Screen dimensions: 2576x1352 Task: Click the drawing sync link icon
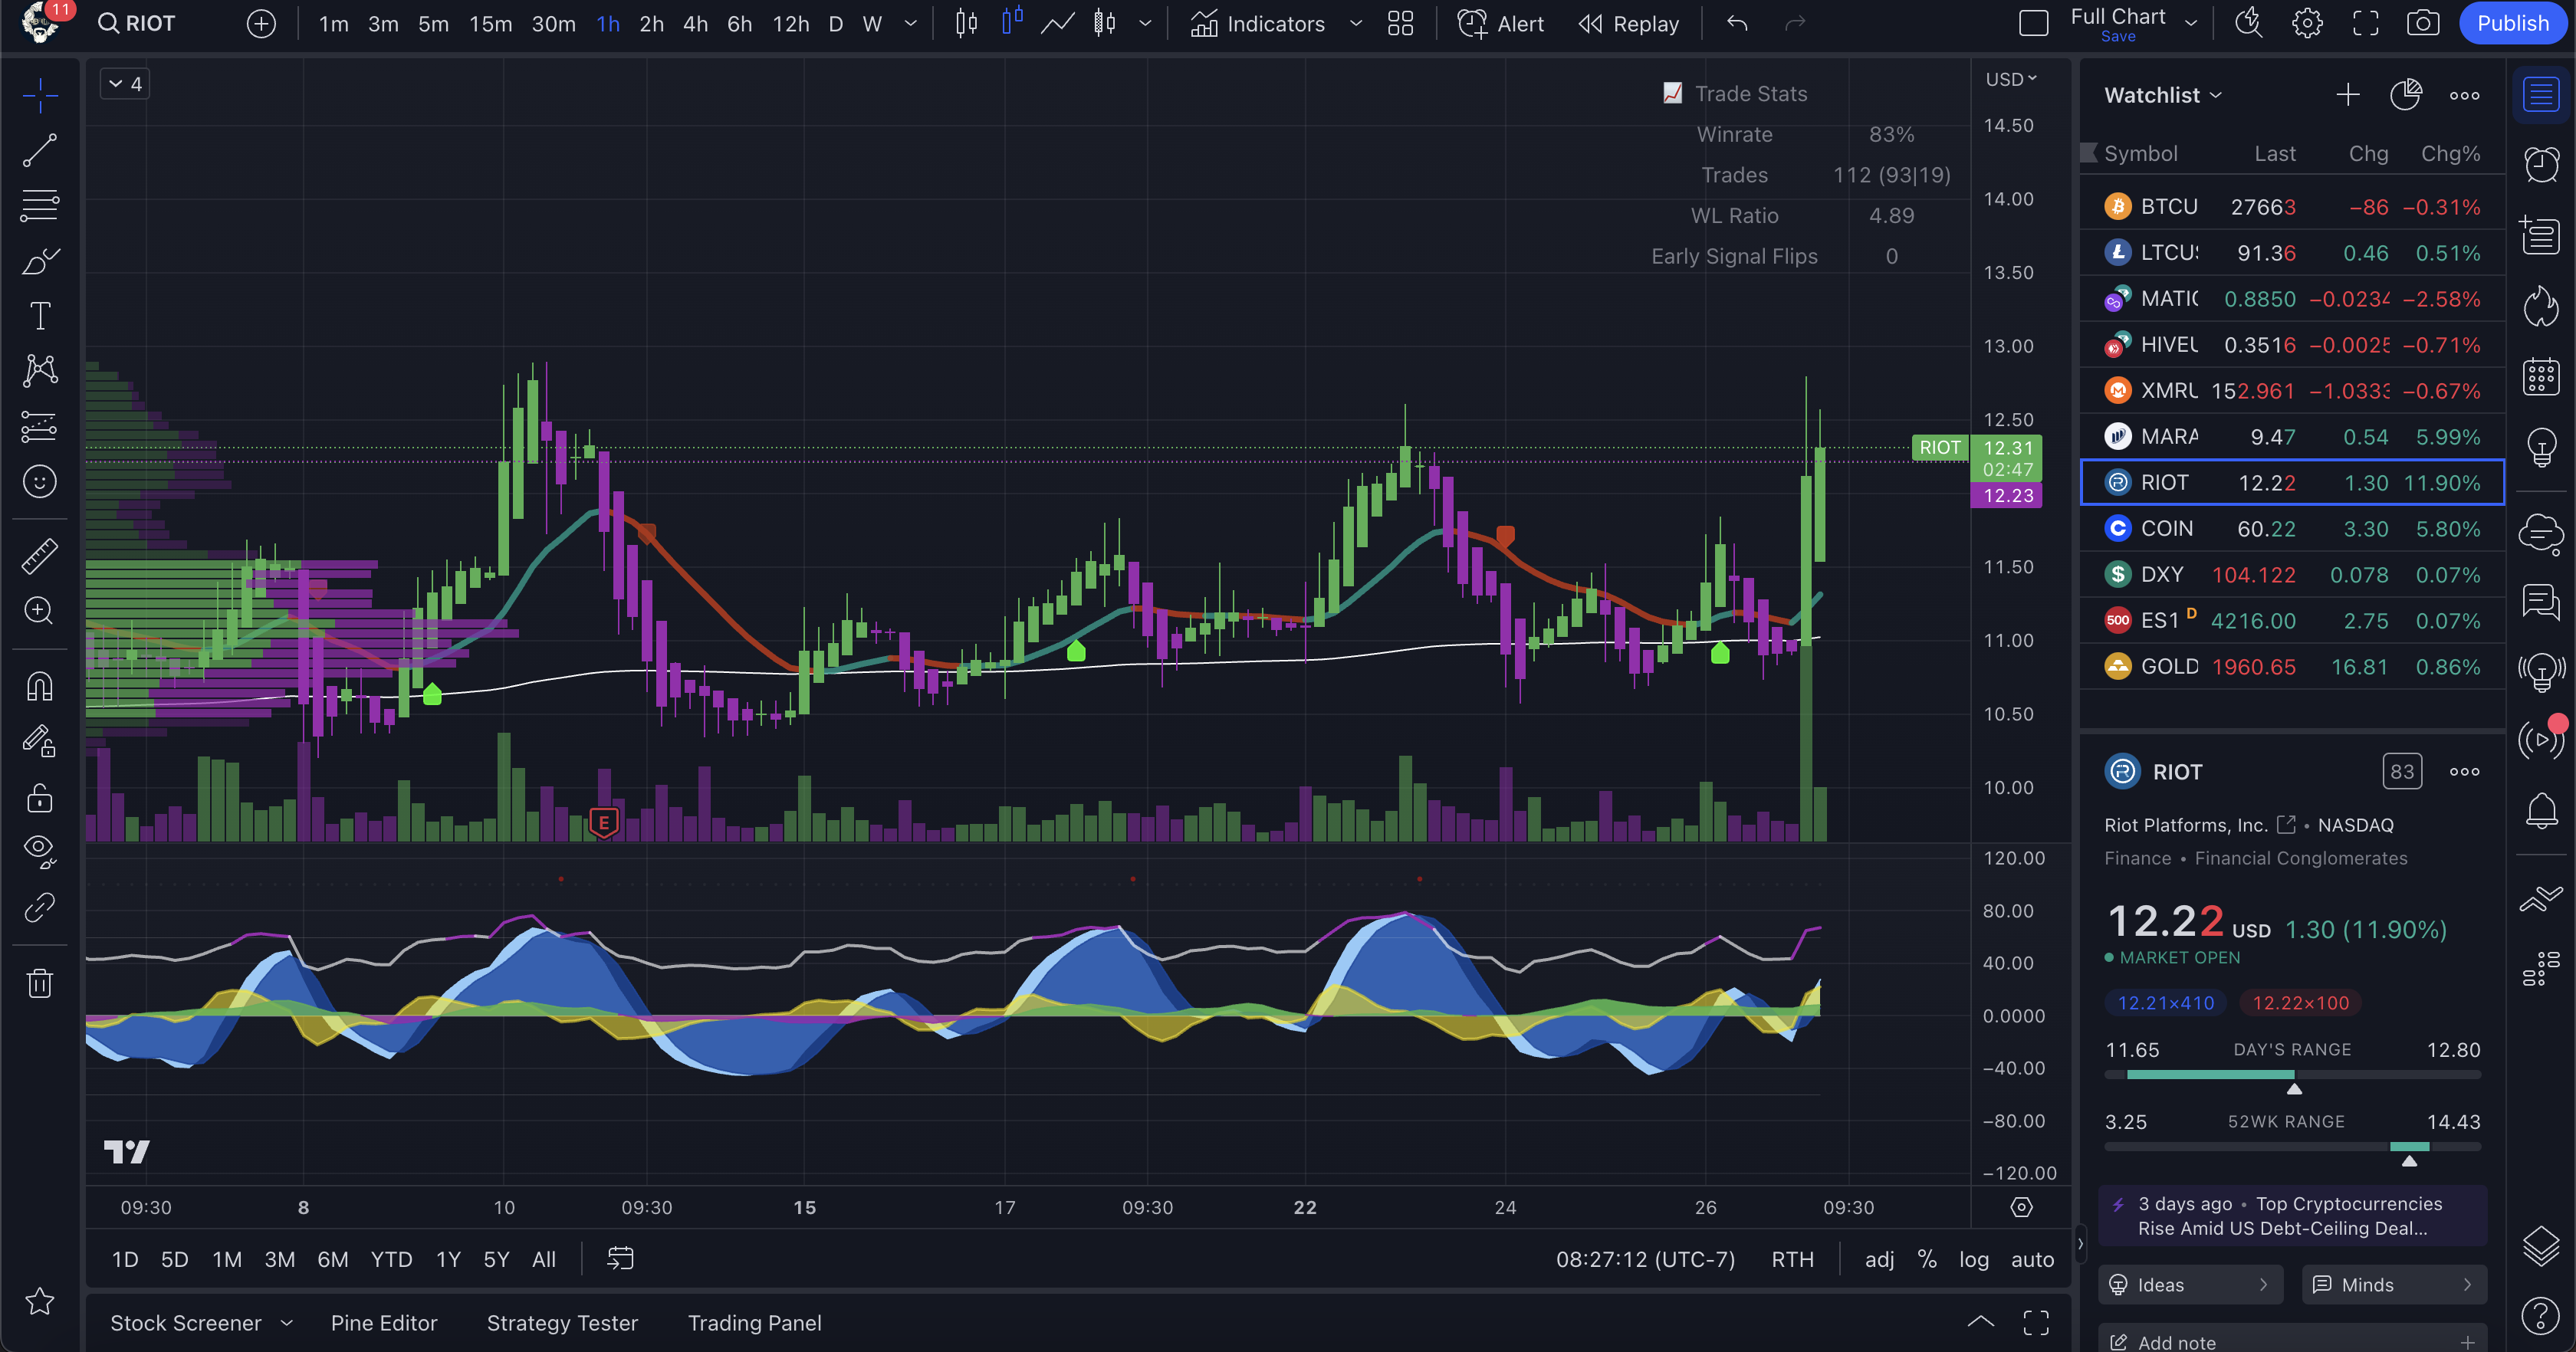(x=40, y=907)
